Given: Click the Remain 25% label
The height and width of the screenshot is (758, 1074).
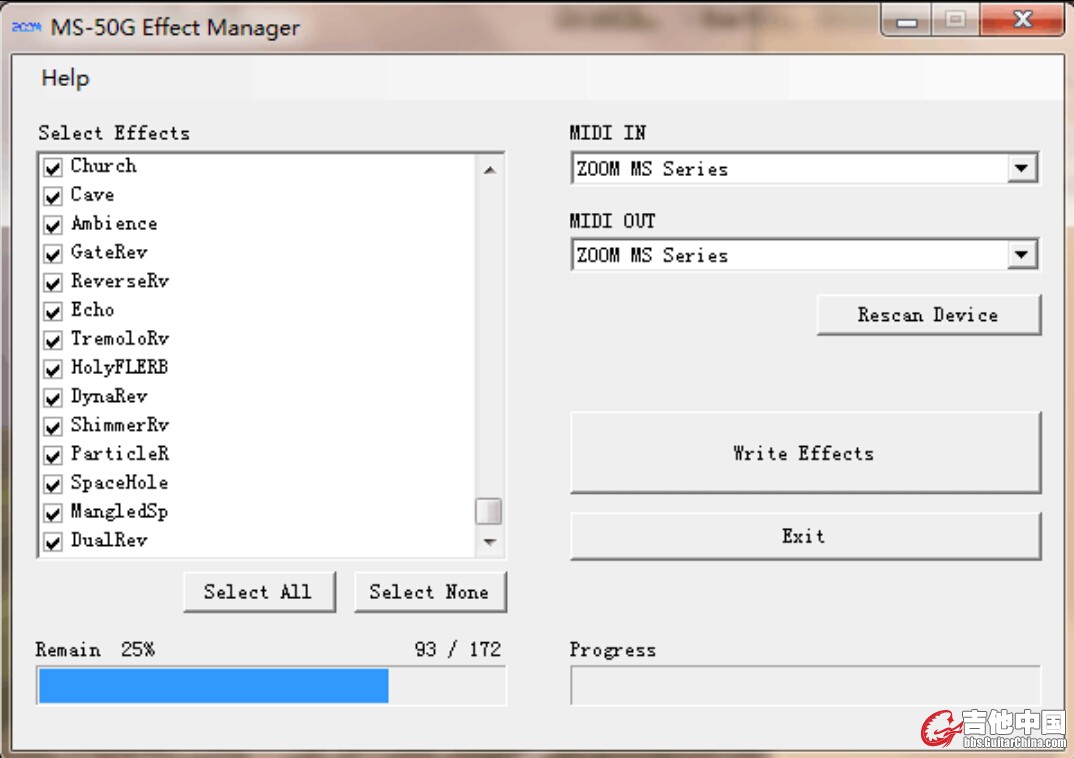Looking at the screenshot, I should click(x=95, y=649).
